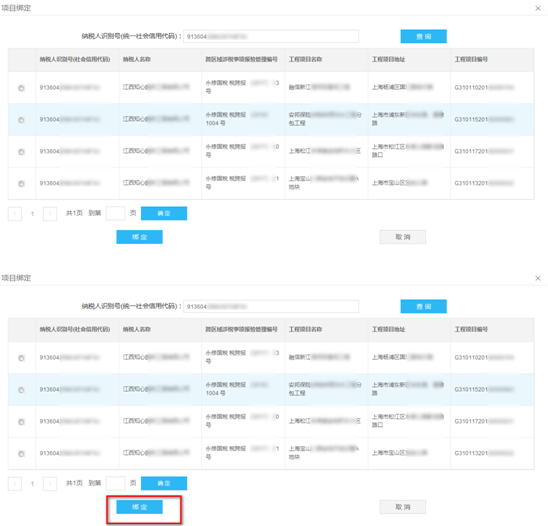Click page number input in upper pagination
This screenshot has width=548, height=526.
coord(115,213)
